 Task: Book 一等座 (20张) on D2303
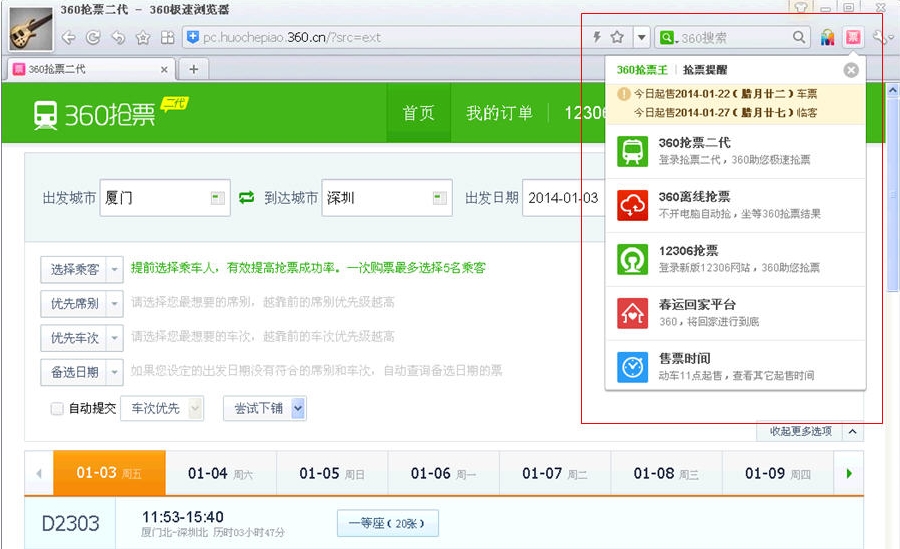pyautogui.click(x=388, y=523)
